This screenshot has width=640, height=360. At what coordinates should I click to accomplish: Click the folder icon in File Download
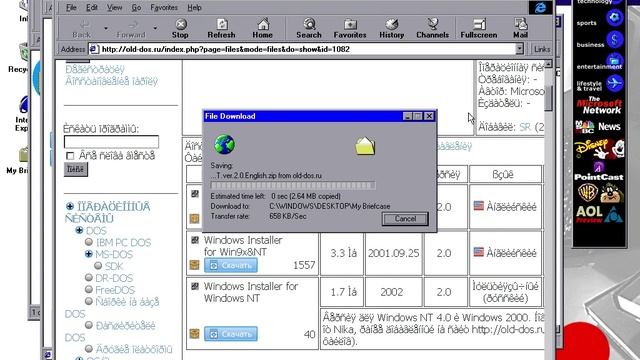[x=365, y=146]
